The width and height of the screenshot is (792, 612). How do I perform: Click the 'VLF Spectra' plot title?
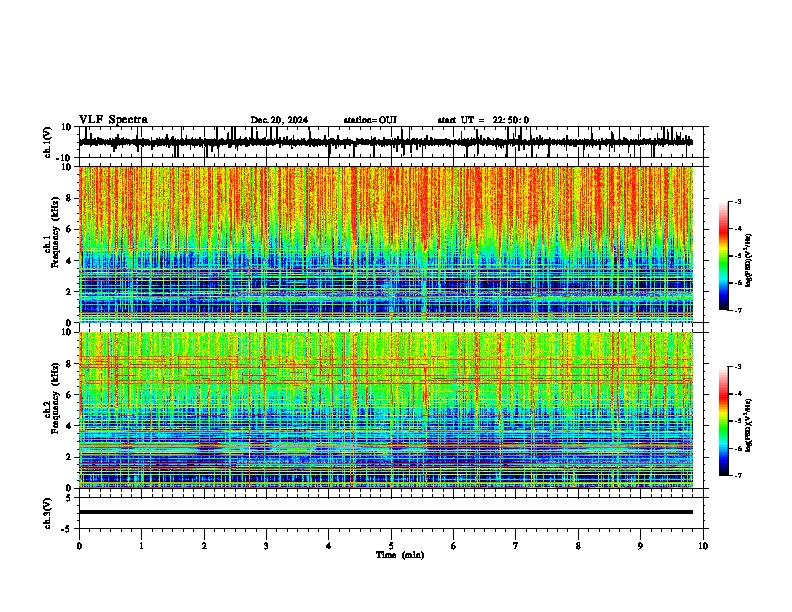113,120
